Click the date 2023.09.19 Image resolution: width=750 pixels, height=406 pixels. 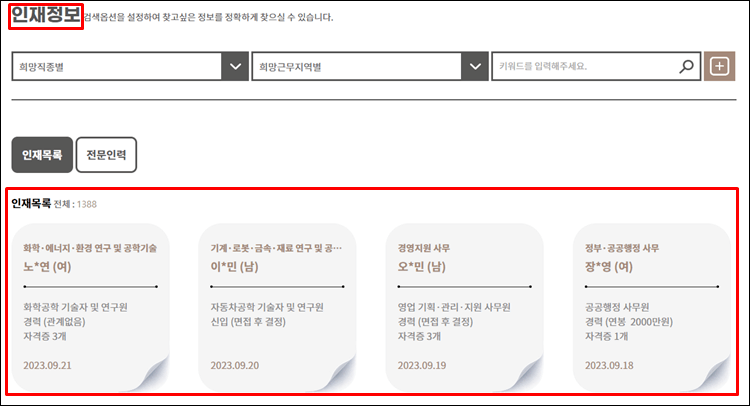422,365
